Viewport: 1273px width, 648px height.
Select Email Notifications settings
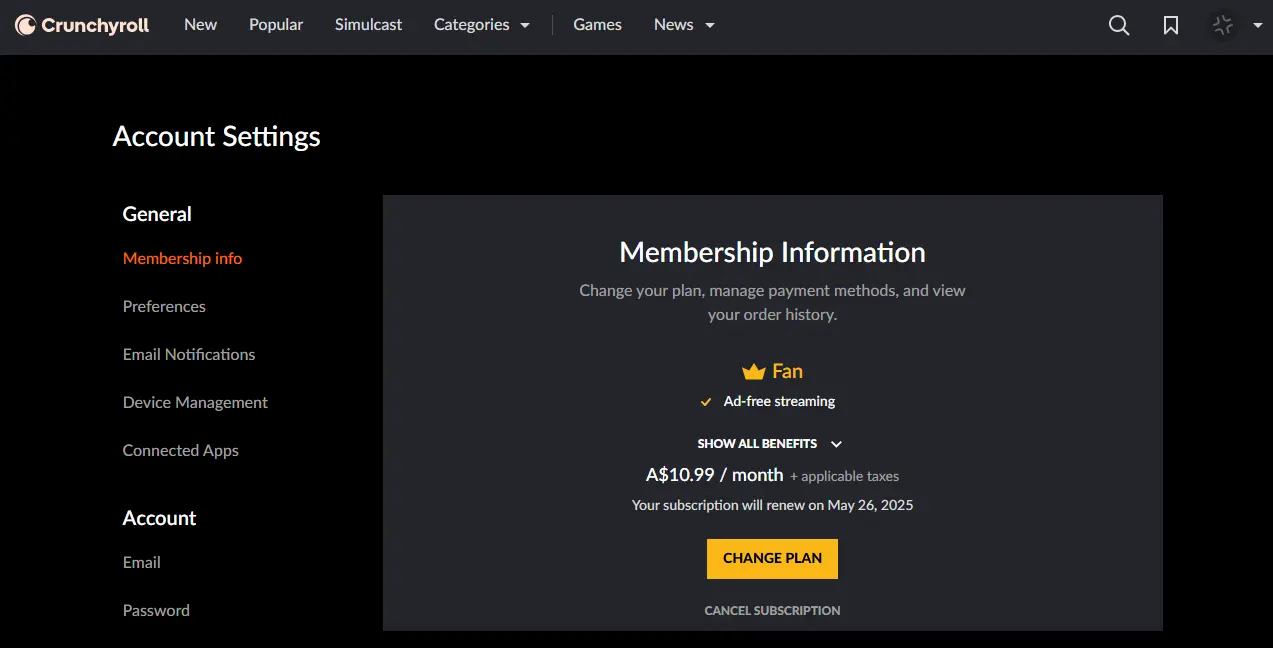tap(189, 354)
